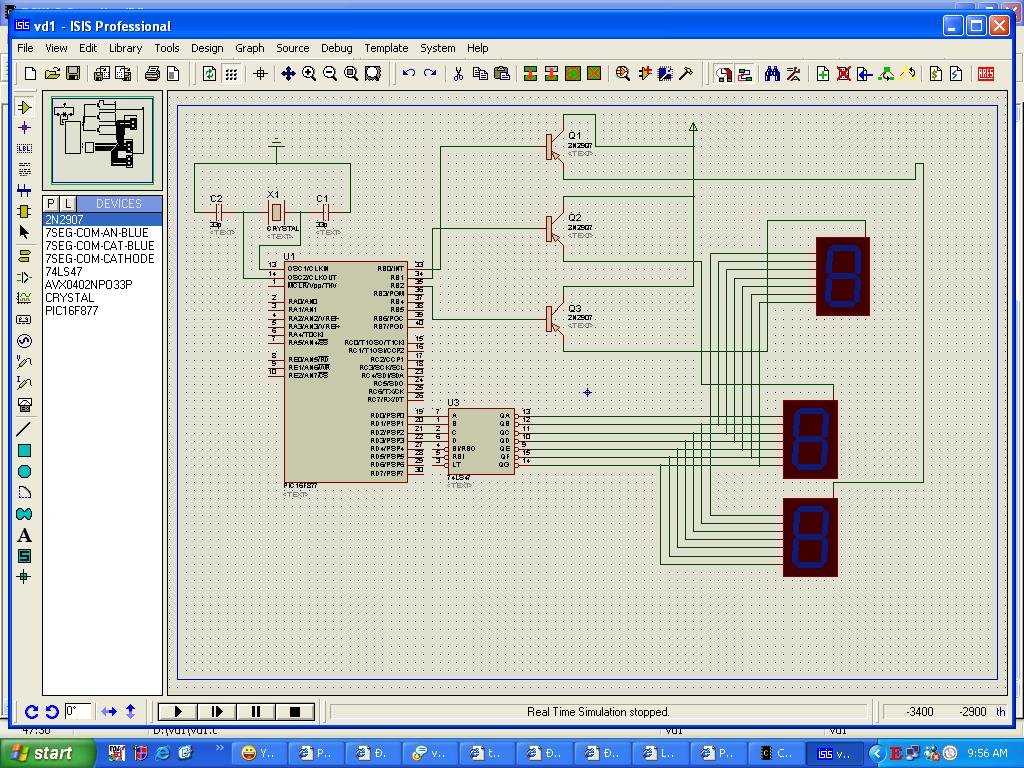Click the ARES netlist transfer icon
The image size is (1024, 768).
point(986,74)
